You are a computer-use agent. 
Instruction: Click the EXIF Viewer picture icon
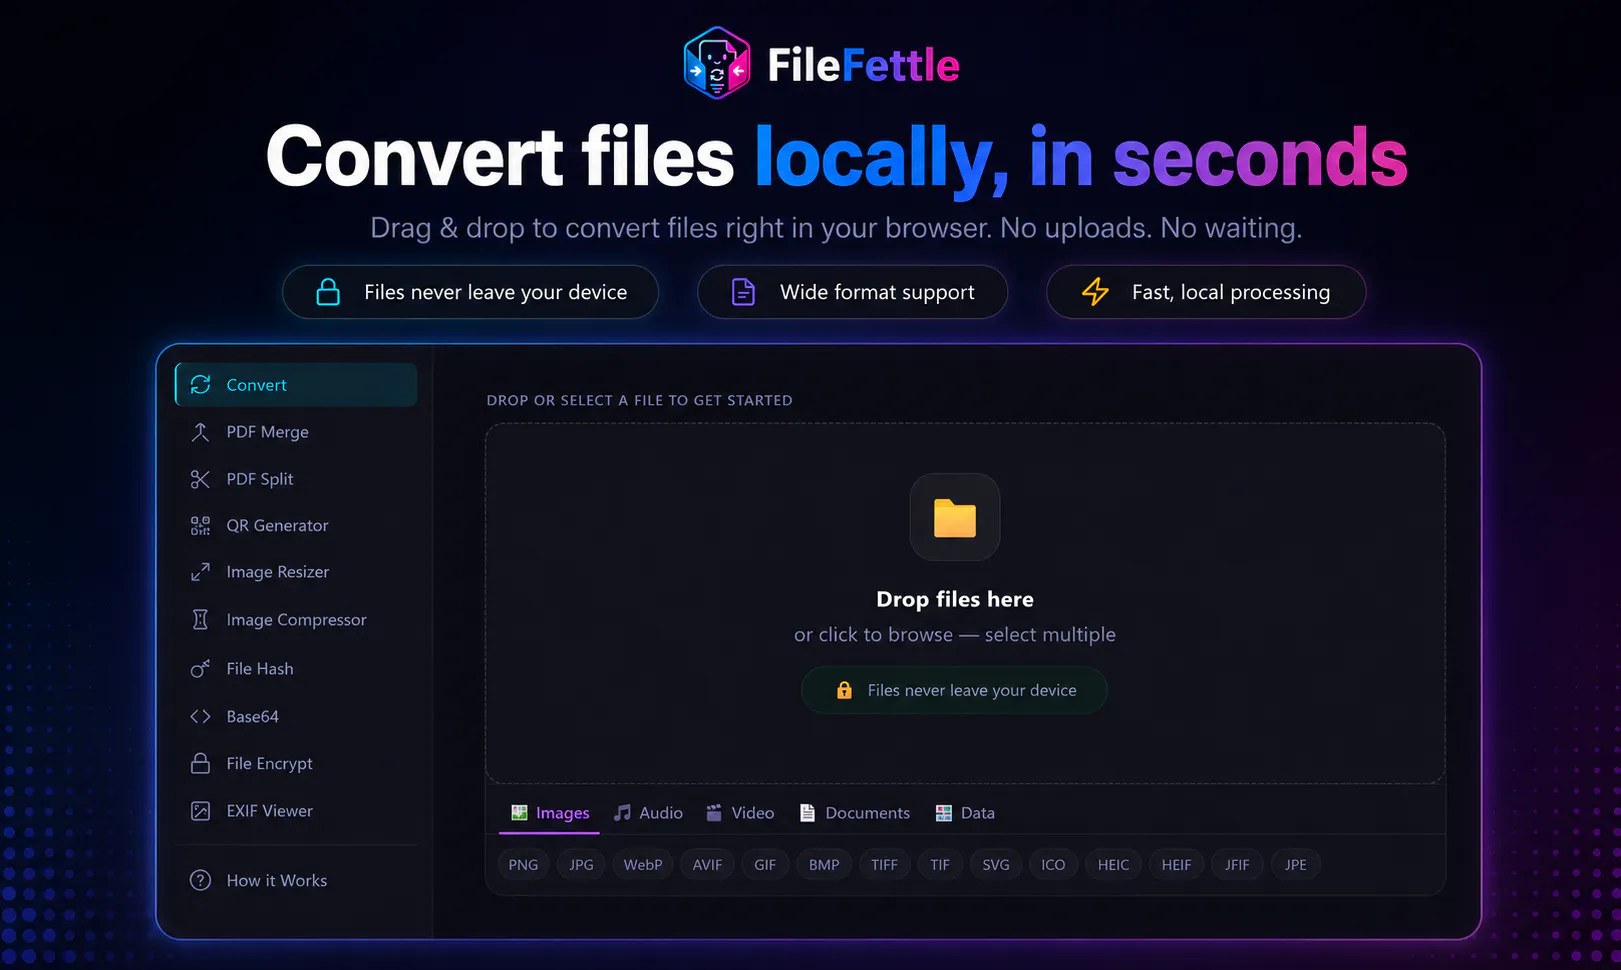click(200, 811)
